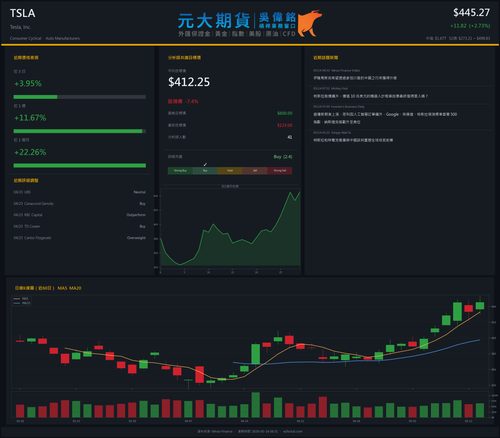500x438 pixels.
Task: Click the rating pointer marker above Buy
Action: pos(205,165)
